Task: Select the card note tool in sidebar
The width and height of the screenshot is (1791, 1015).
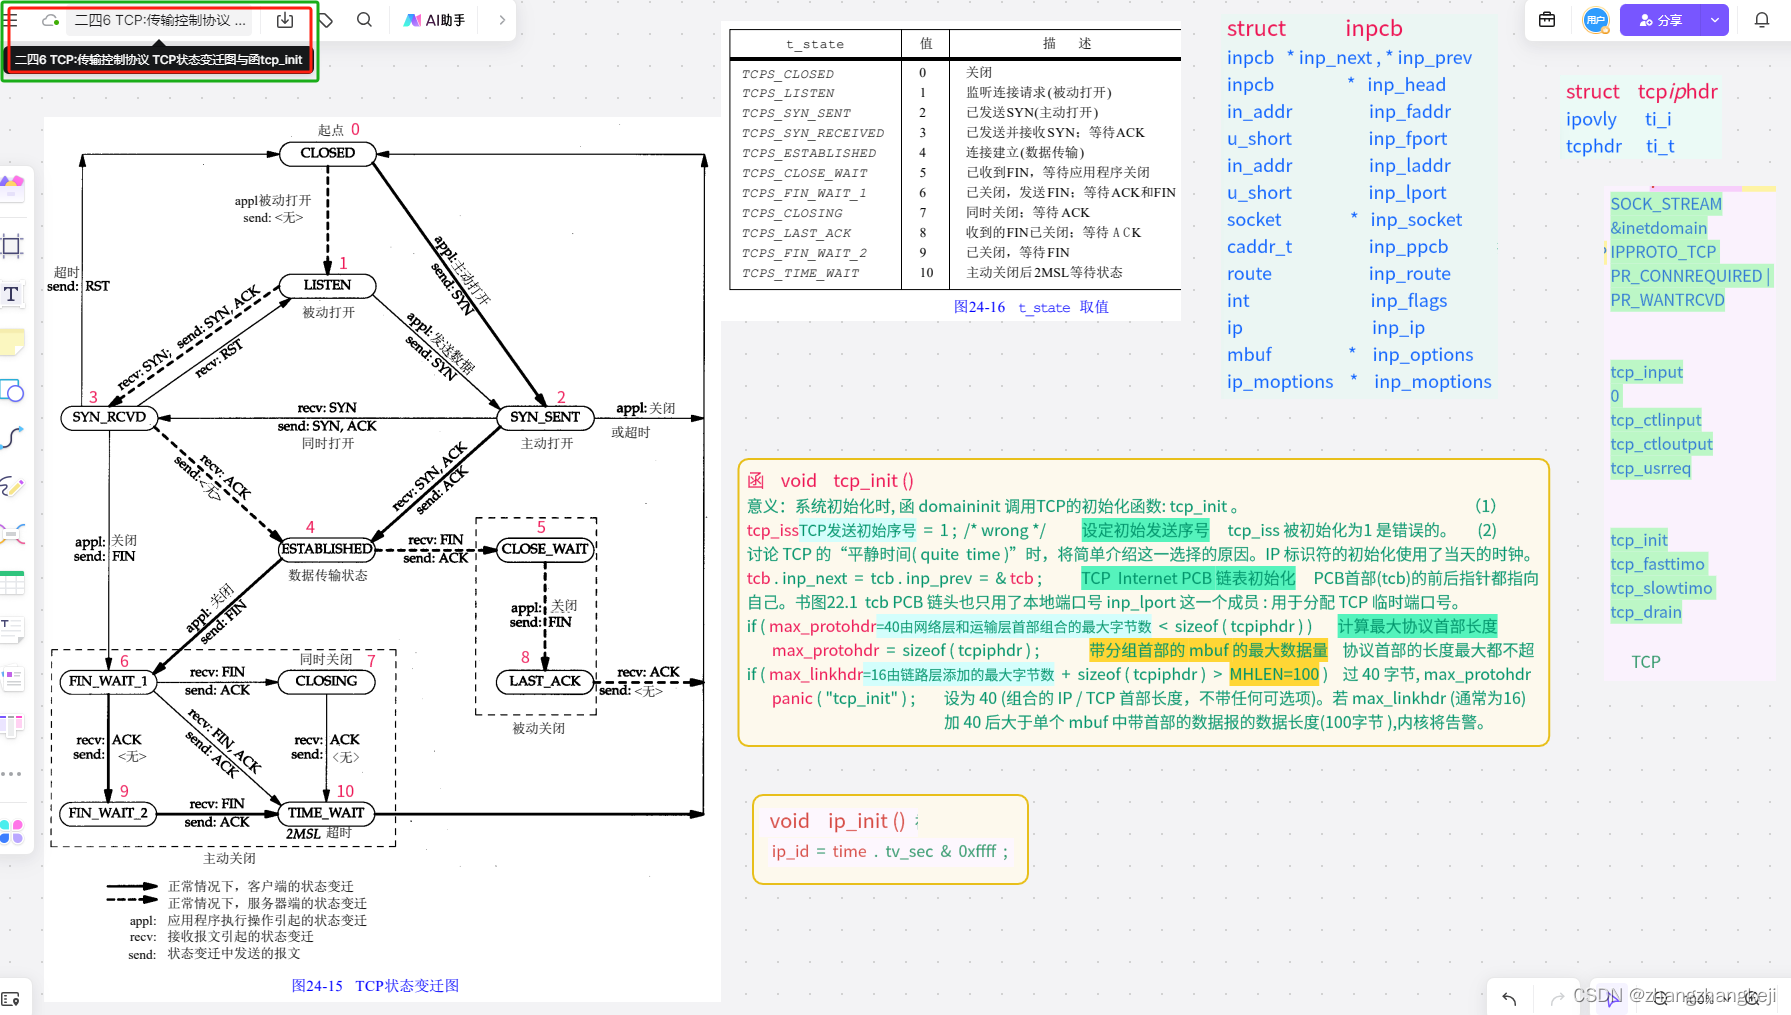Action: (x=12, y=678)
